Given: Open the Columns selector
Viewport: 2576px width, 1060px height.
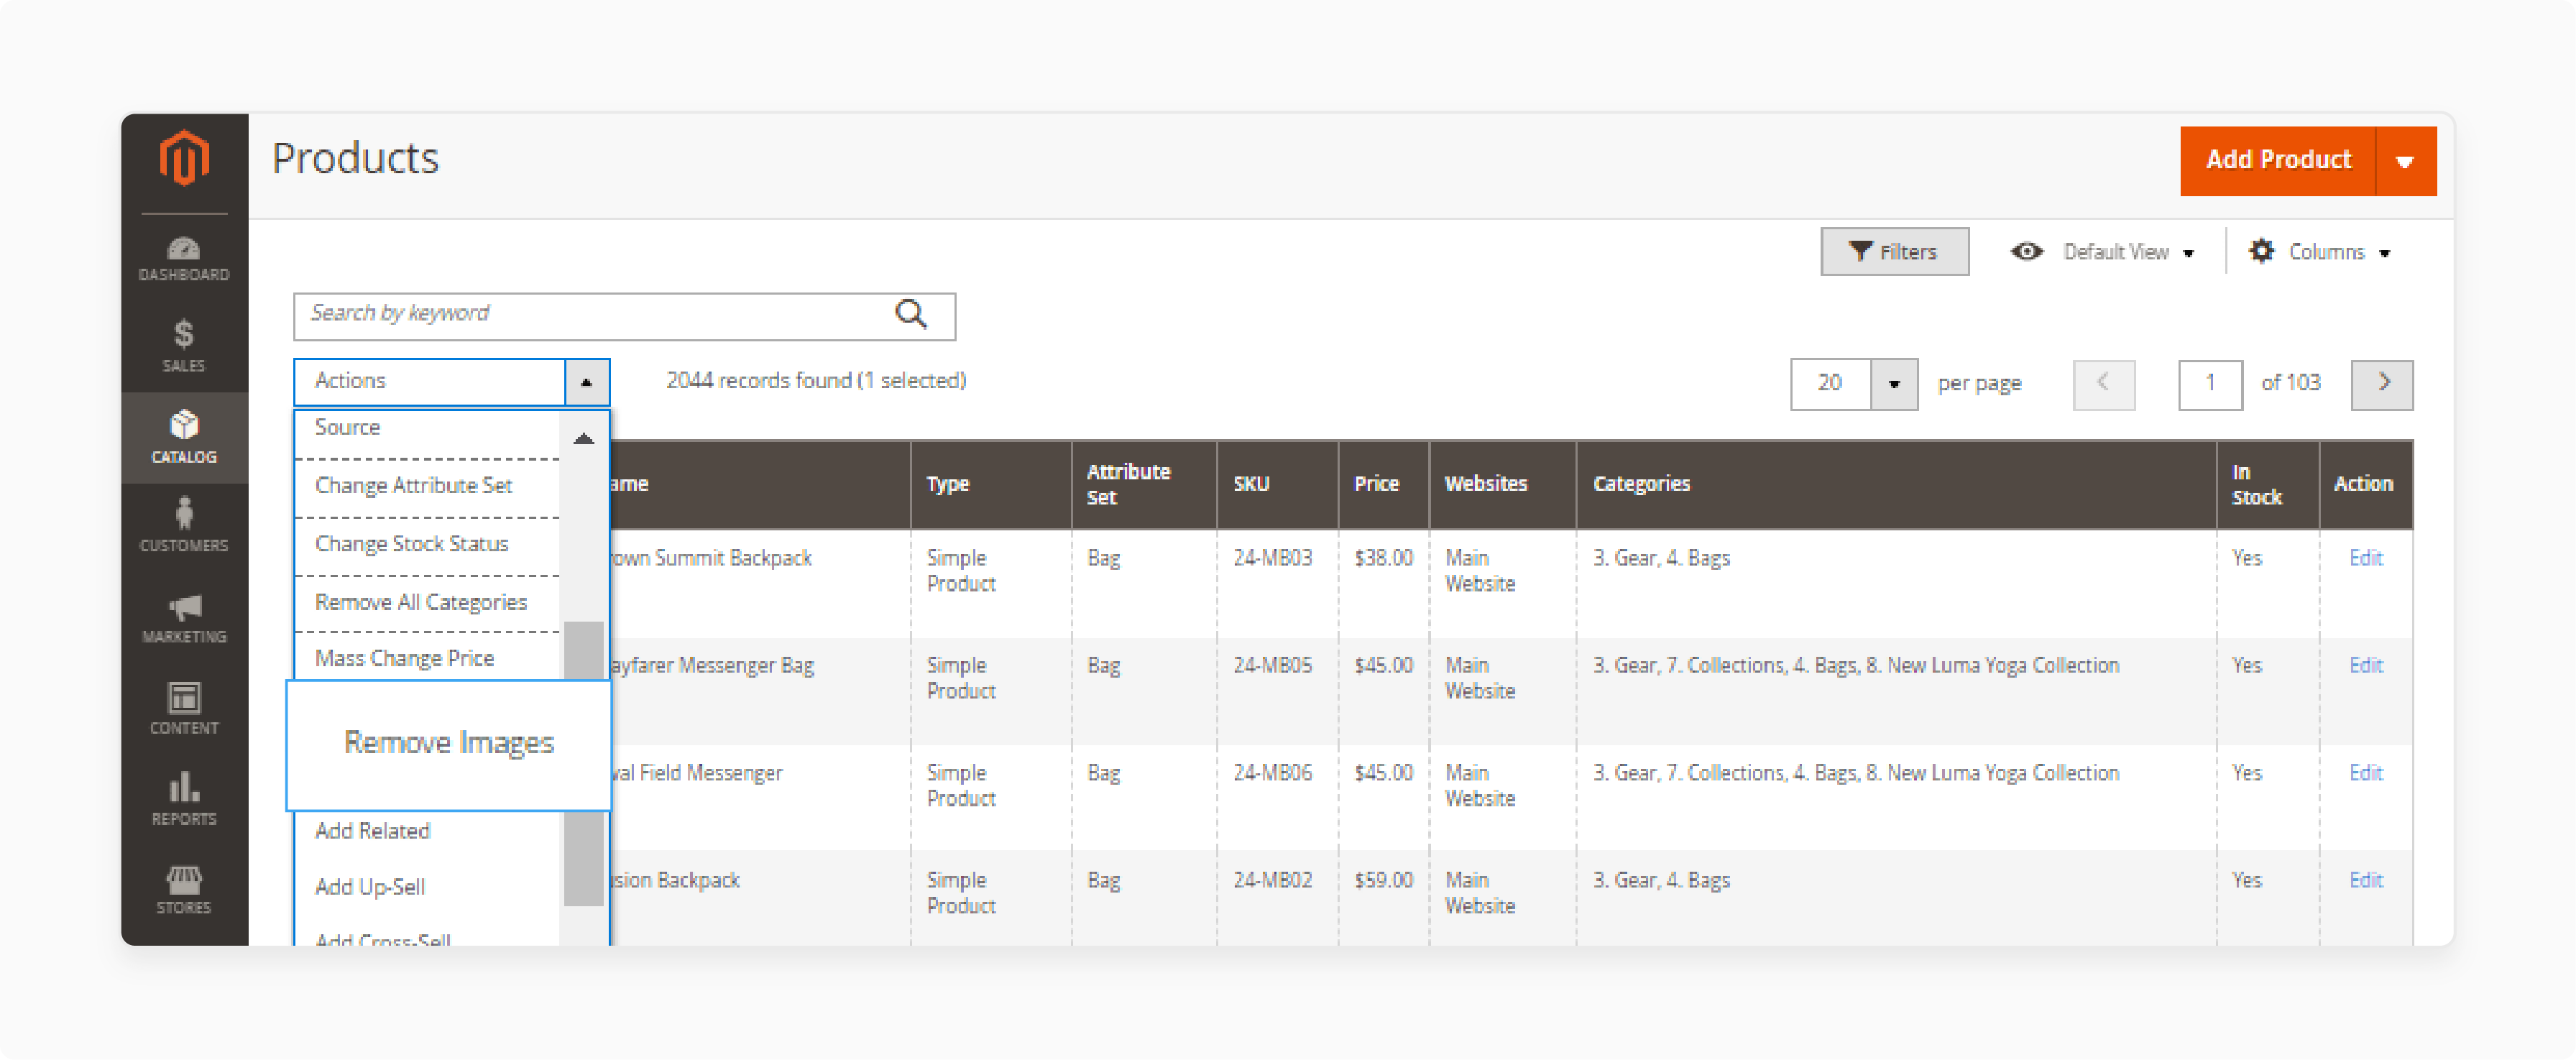Looking at the screenshot, I should point(2321,252).
